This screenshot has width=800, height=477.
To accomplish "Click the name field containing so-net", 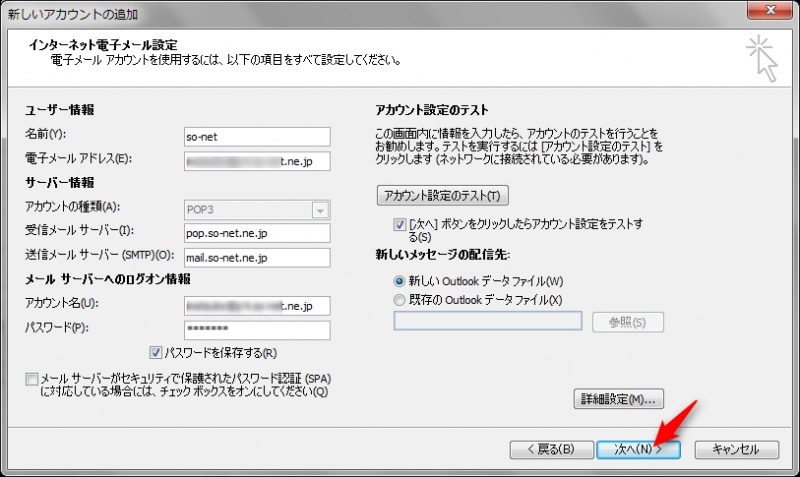I will pyautogui.click(x=257, y=137).
